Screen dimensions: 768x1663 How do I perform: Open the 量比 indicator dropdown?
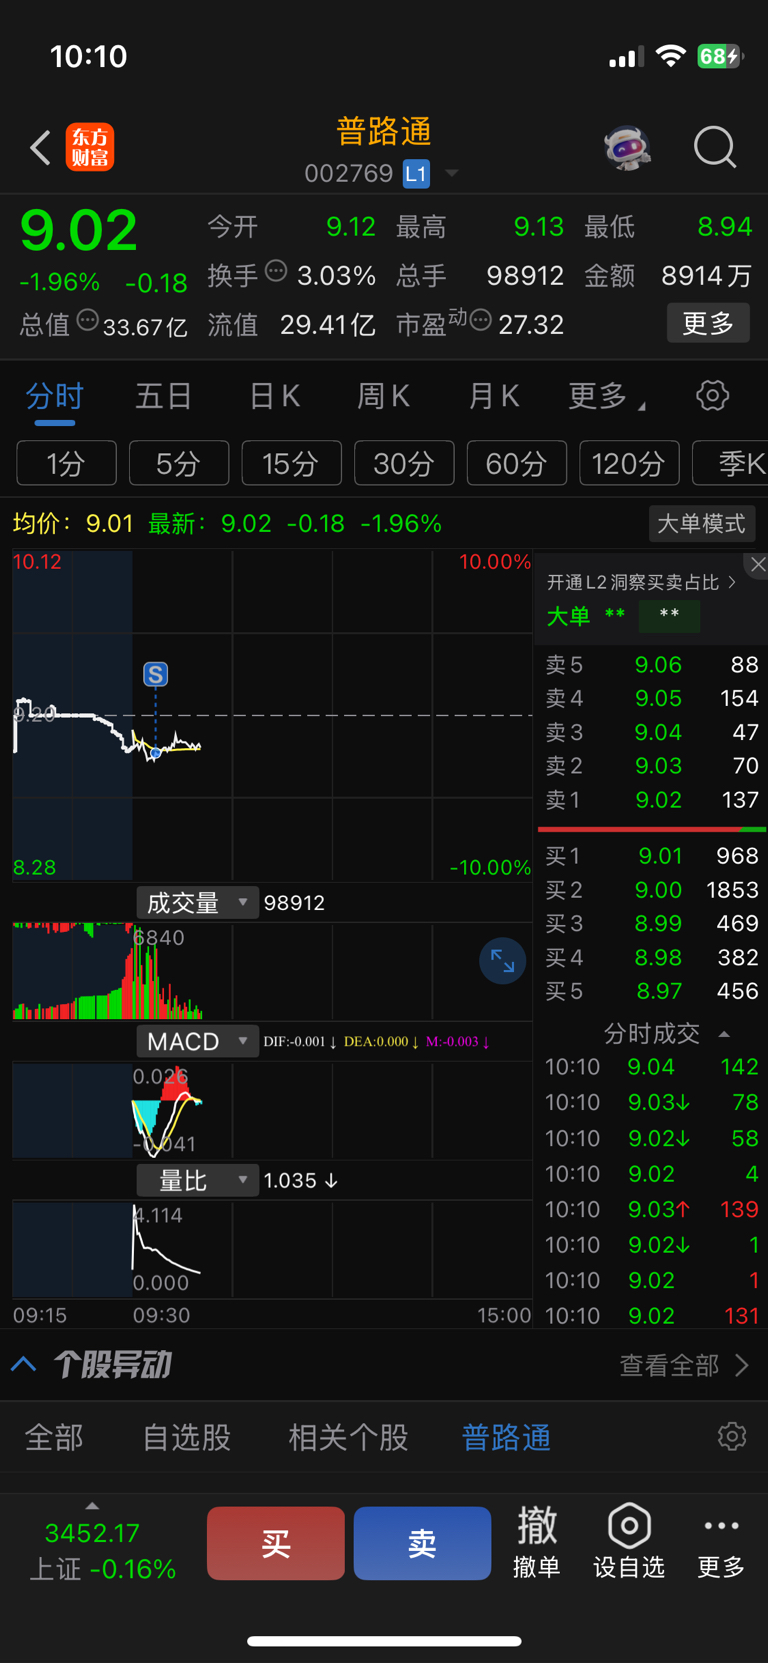pos(197,1181)
